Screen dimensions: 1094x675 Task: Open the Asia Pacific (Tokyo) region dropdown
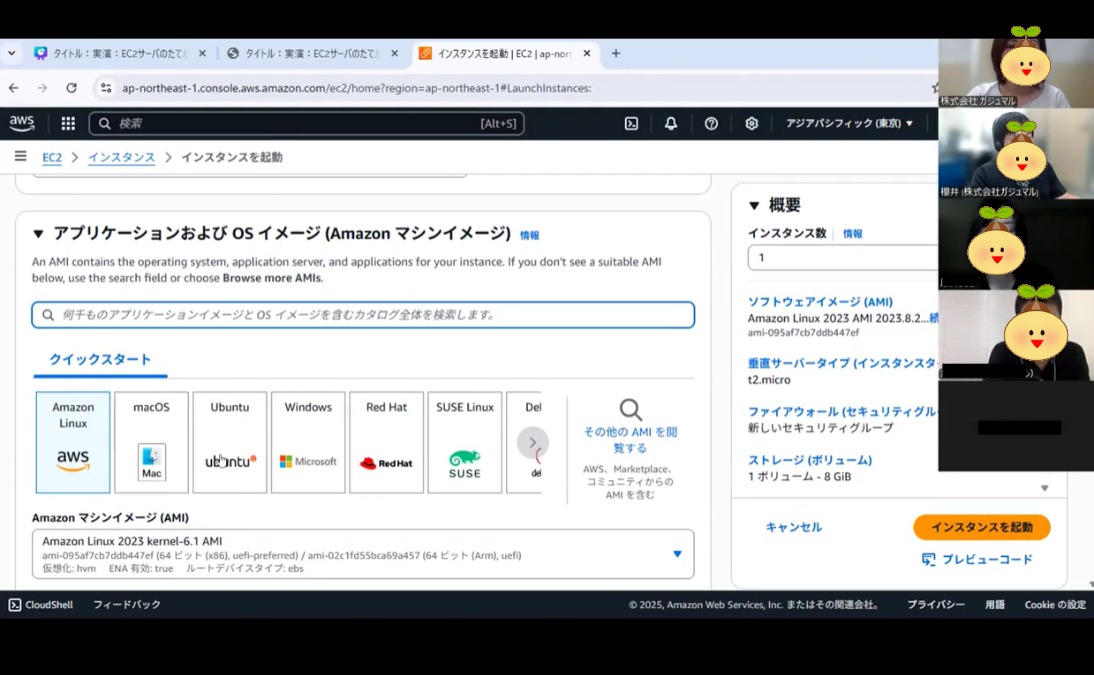coord(849,123)
